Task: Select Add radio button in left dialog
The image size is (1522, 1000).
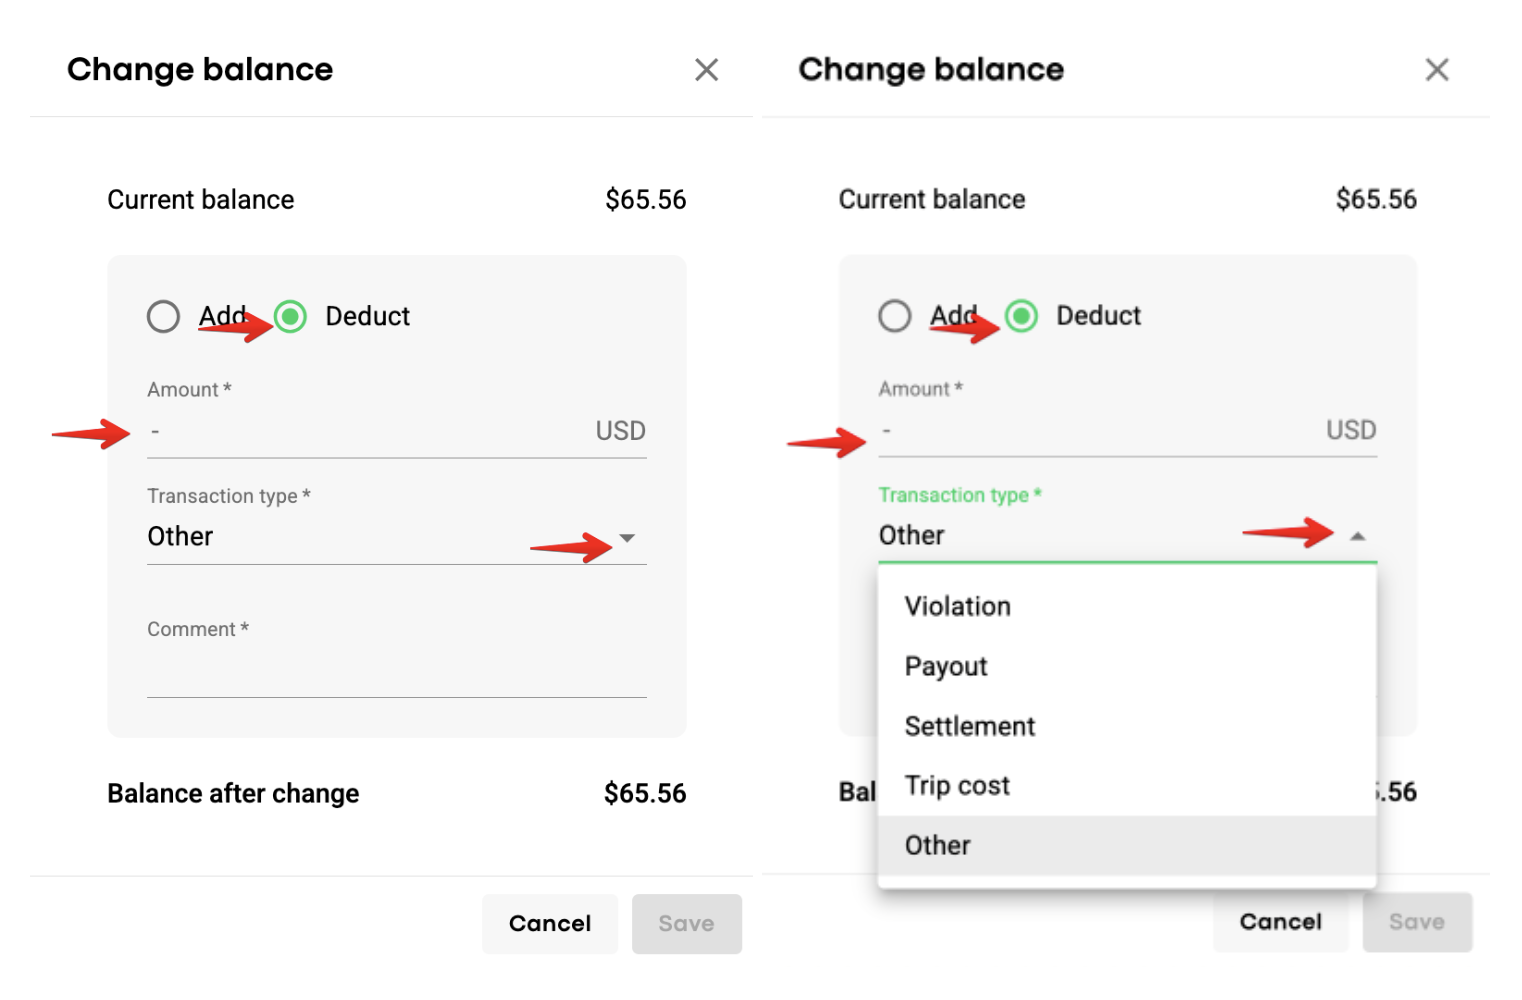Action: [164, 317]
